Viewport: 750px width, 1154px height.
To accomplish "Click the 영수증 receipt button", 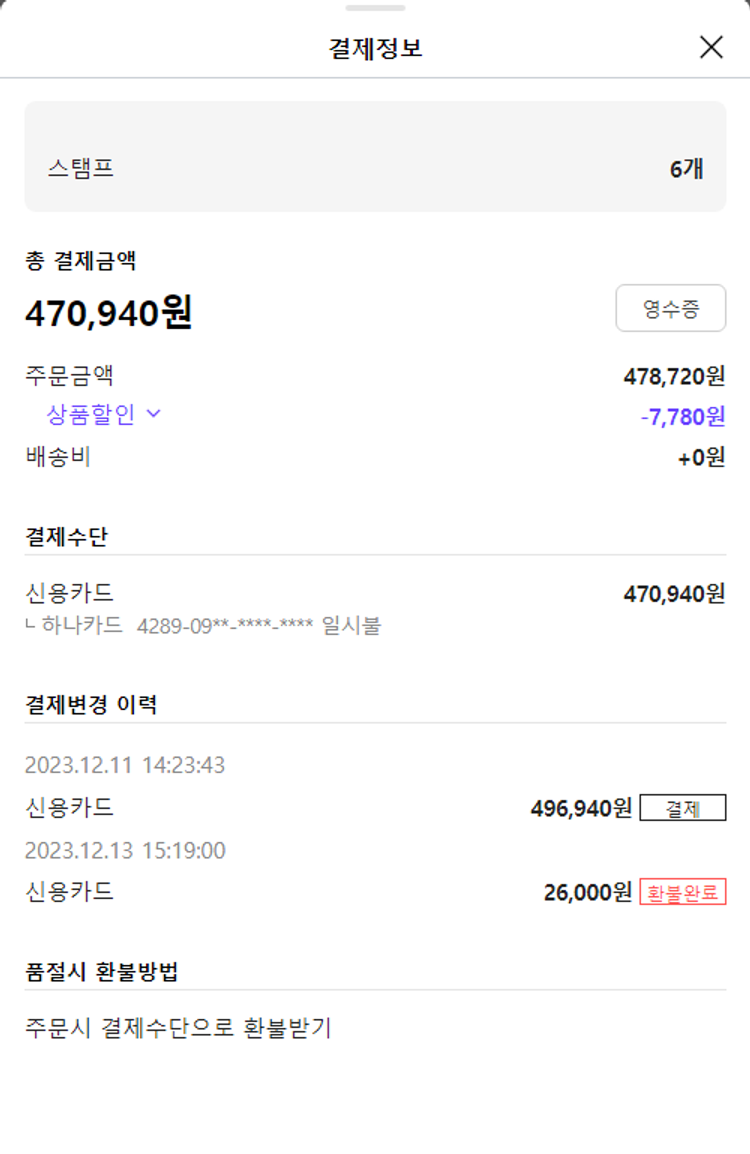I will 670,309.
